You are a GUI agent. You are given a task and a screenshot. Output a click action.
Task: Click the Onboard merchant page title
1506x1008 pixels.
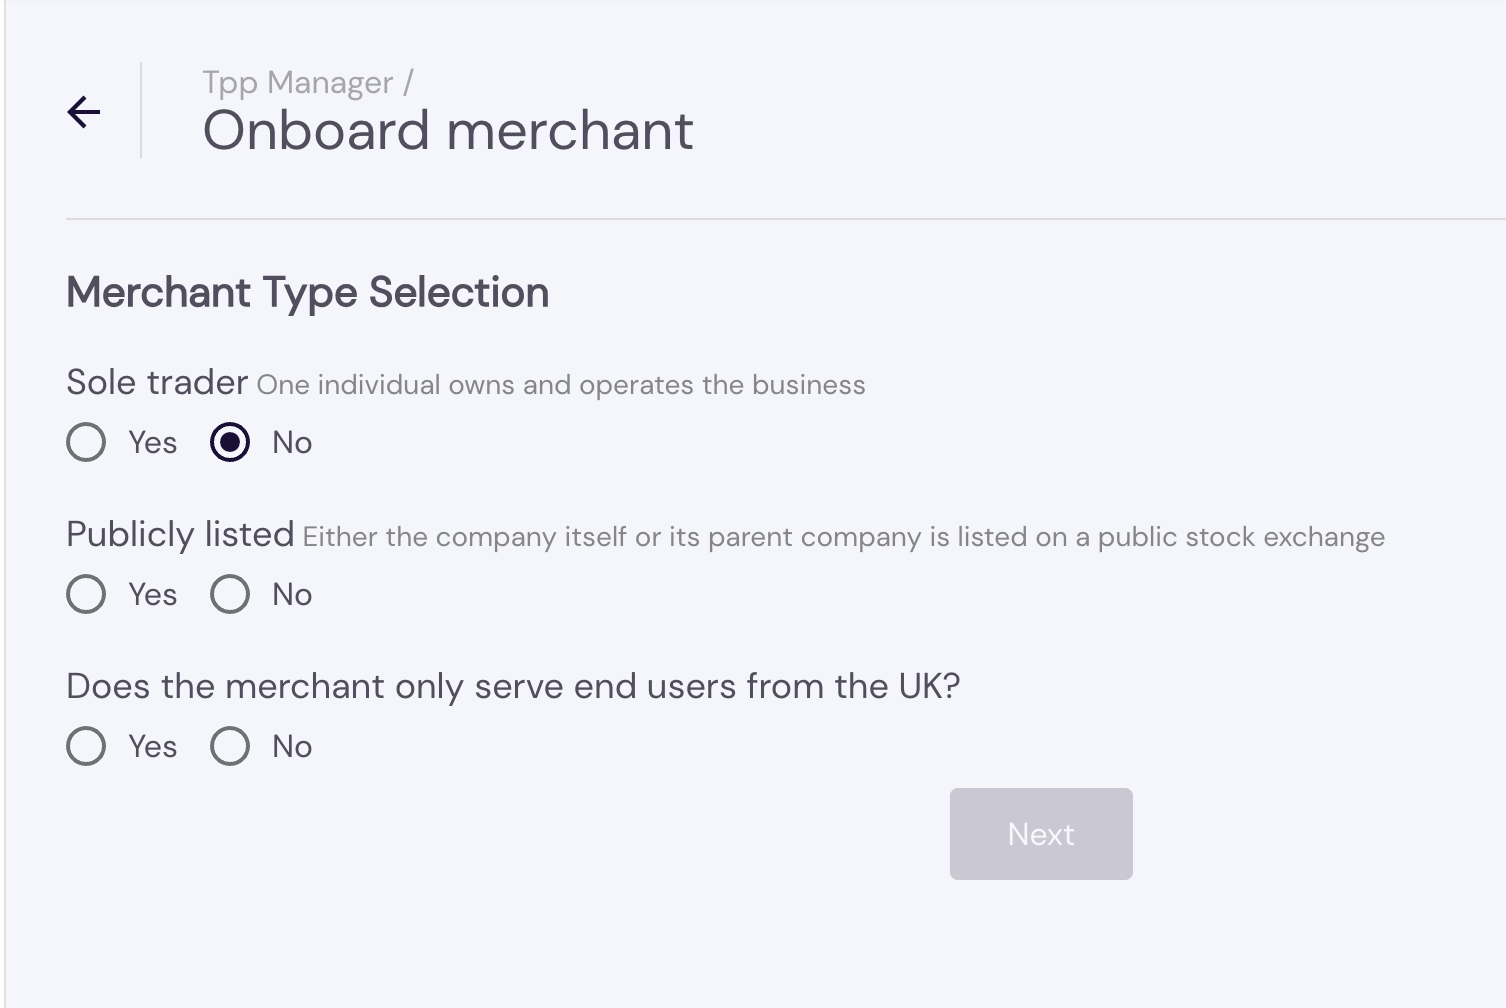tap(448, 130)
